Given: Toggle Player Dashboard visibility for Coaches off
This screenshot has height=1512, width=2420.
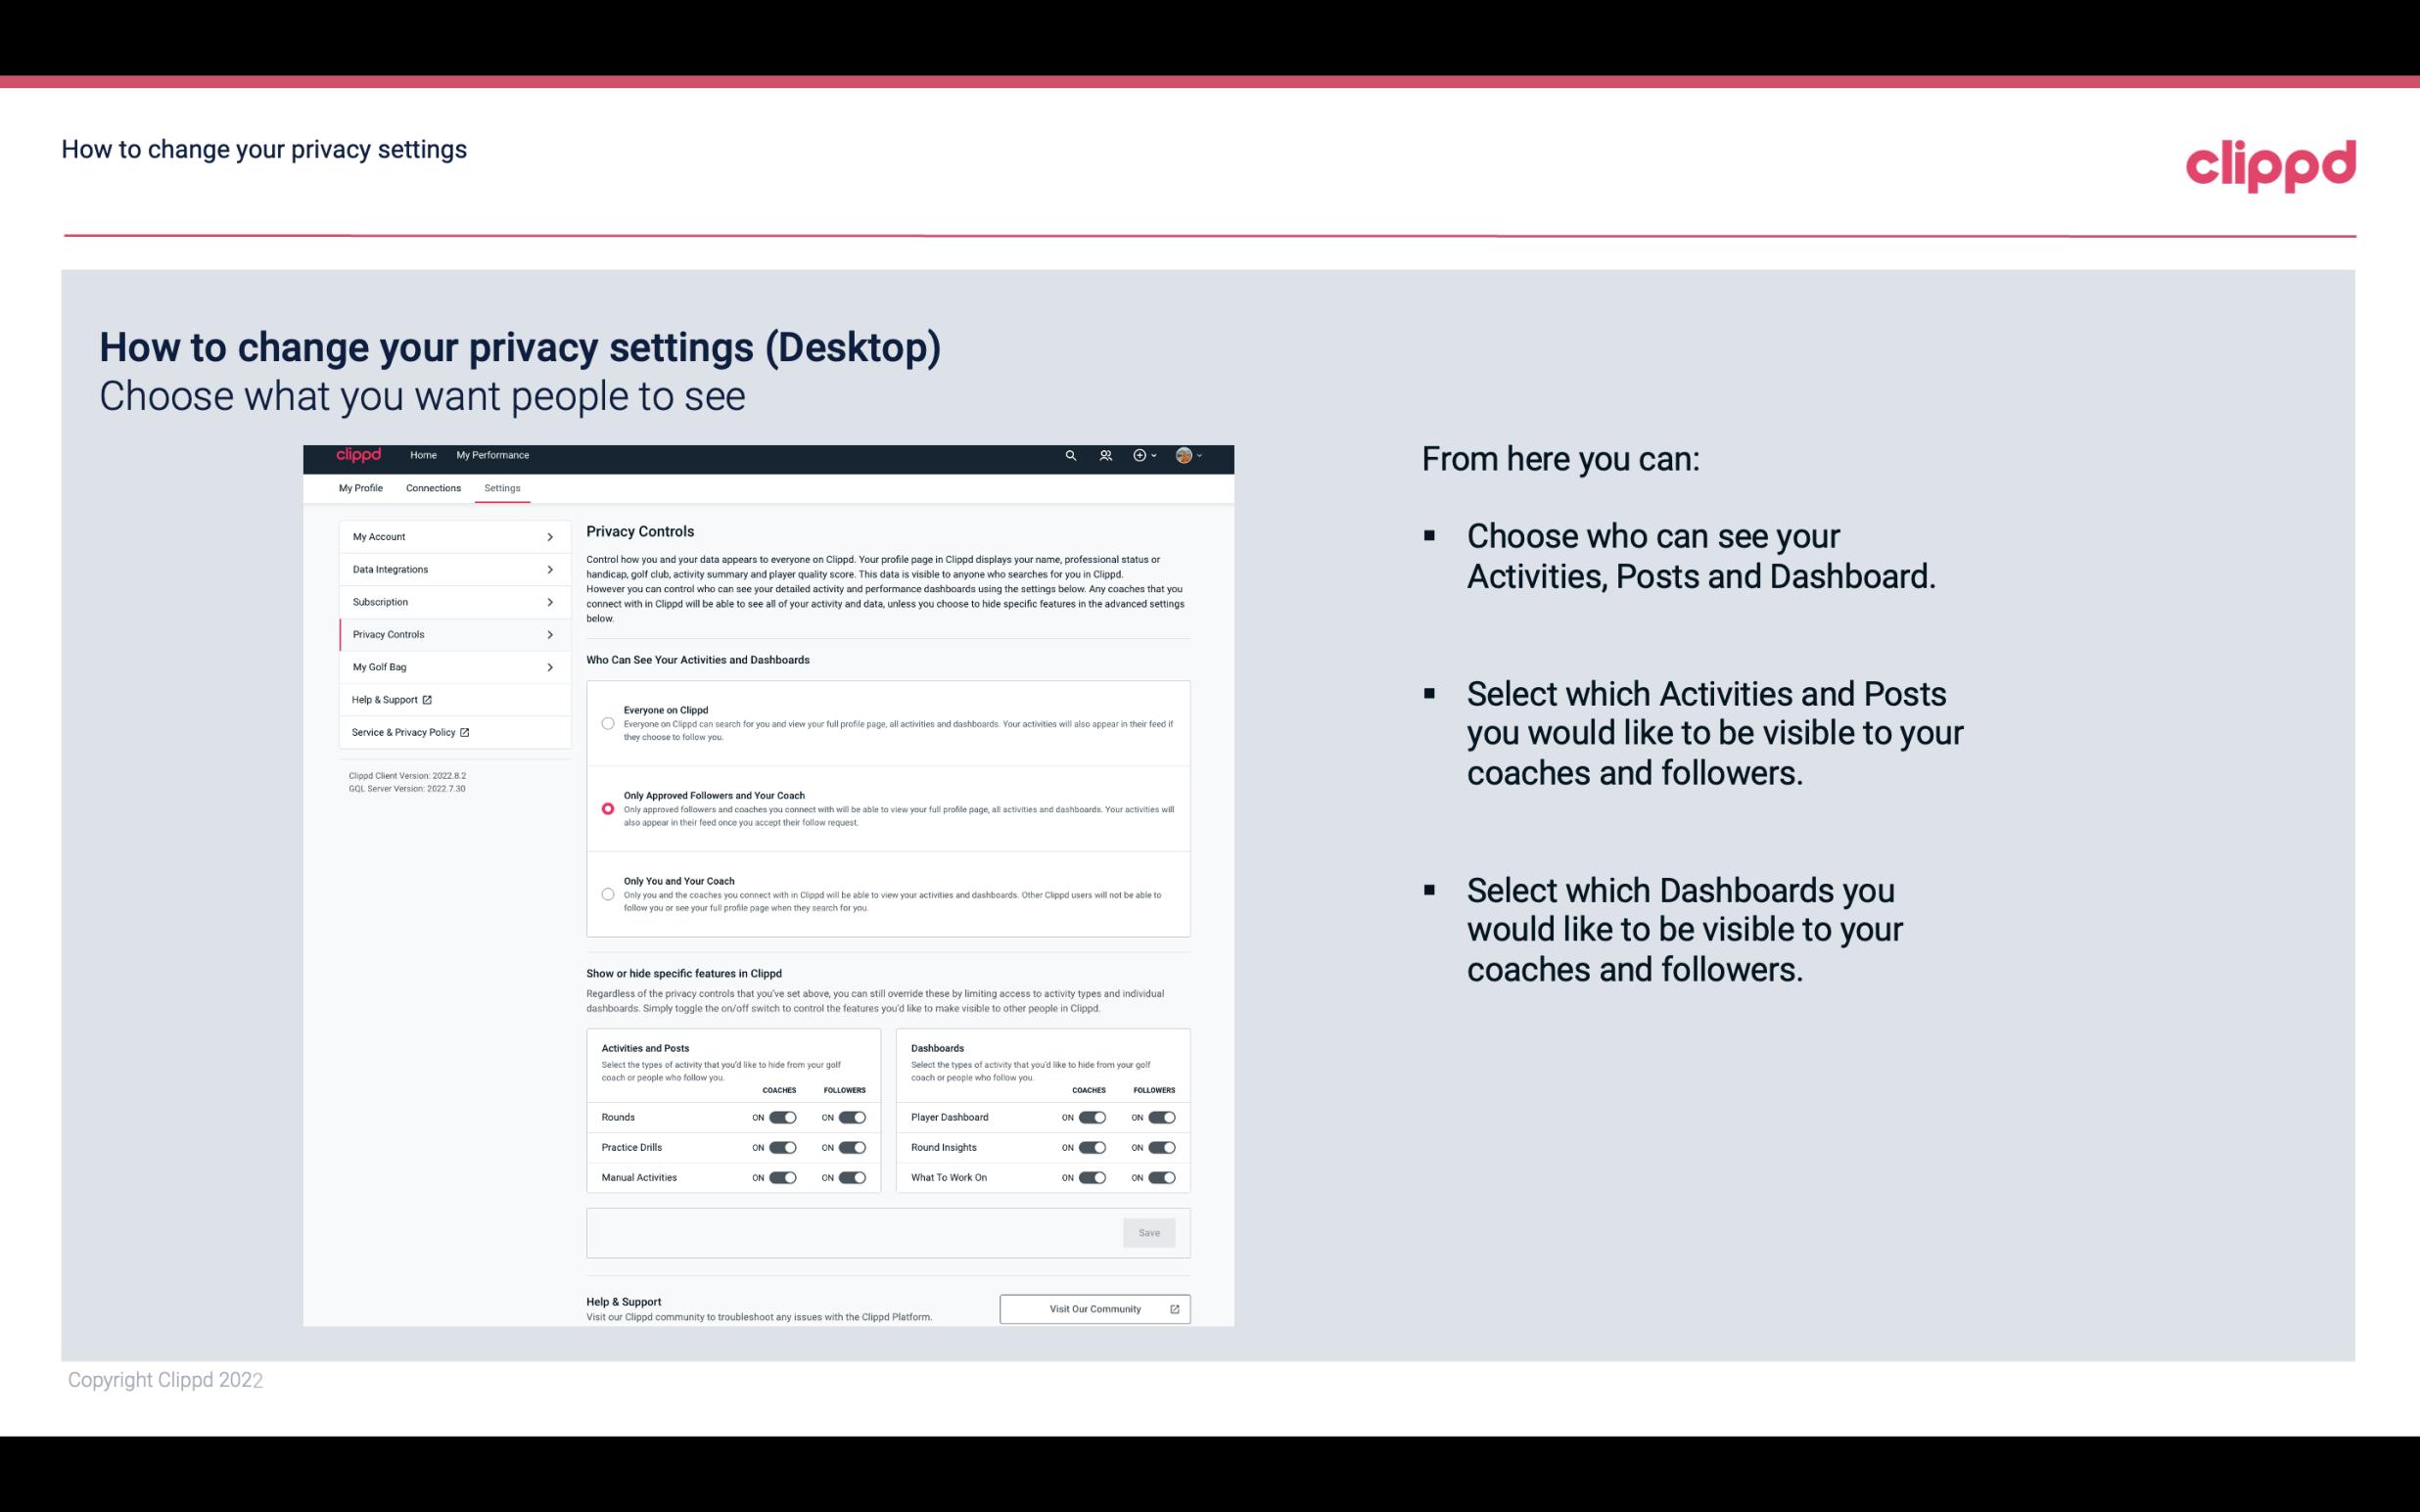Looking at the screenshot, I should (x=1093, y=1117).
